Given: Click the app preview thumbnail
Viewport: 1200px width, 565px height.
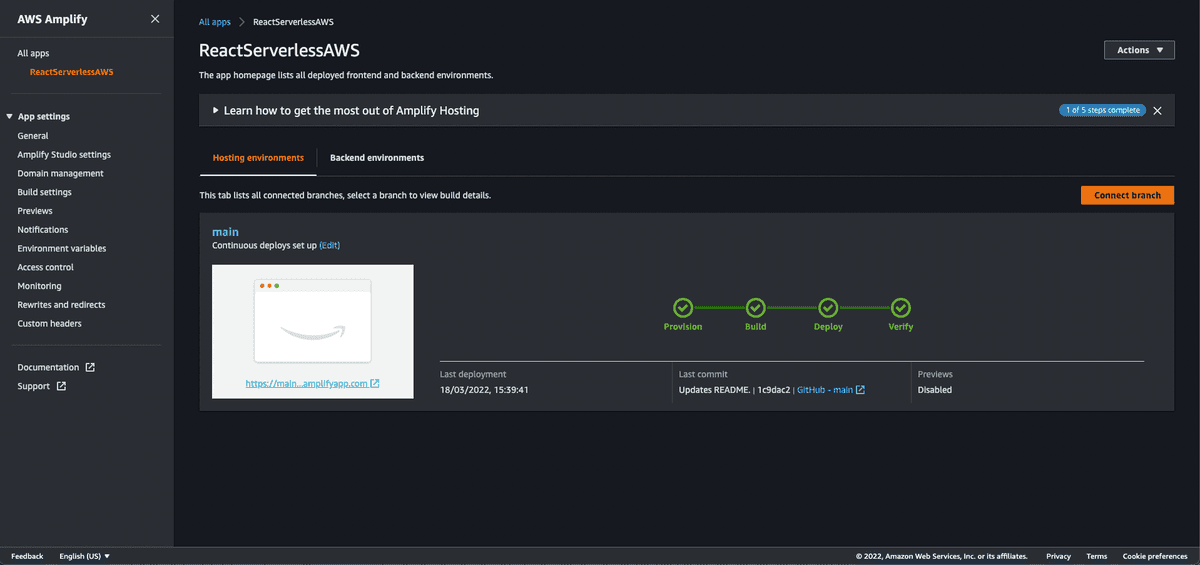Looking at the screenshot, I should coord(313,319).
